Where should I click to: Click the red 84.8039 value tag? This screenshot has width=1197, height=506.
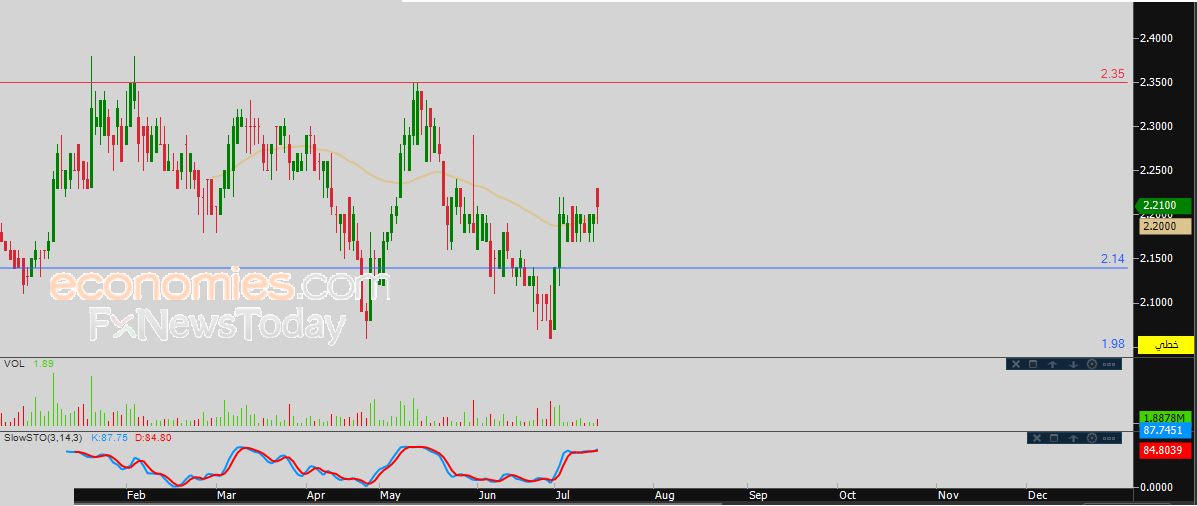(1165, 451)
